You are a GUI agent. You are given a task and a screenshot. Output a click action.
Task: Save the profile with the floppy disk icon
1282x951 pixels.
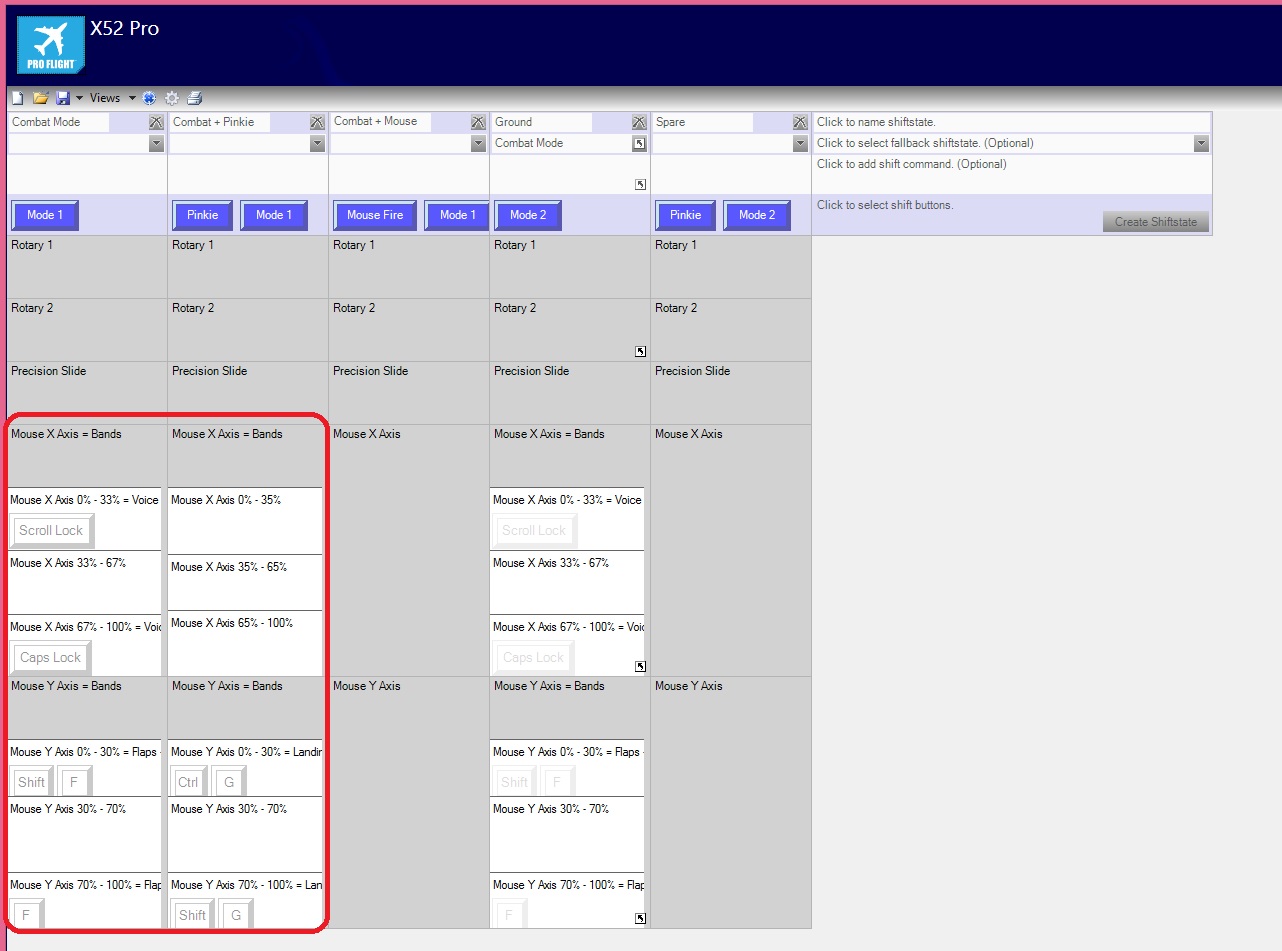pyautogui.click(x=63, y=98)
